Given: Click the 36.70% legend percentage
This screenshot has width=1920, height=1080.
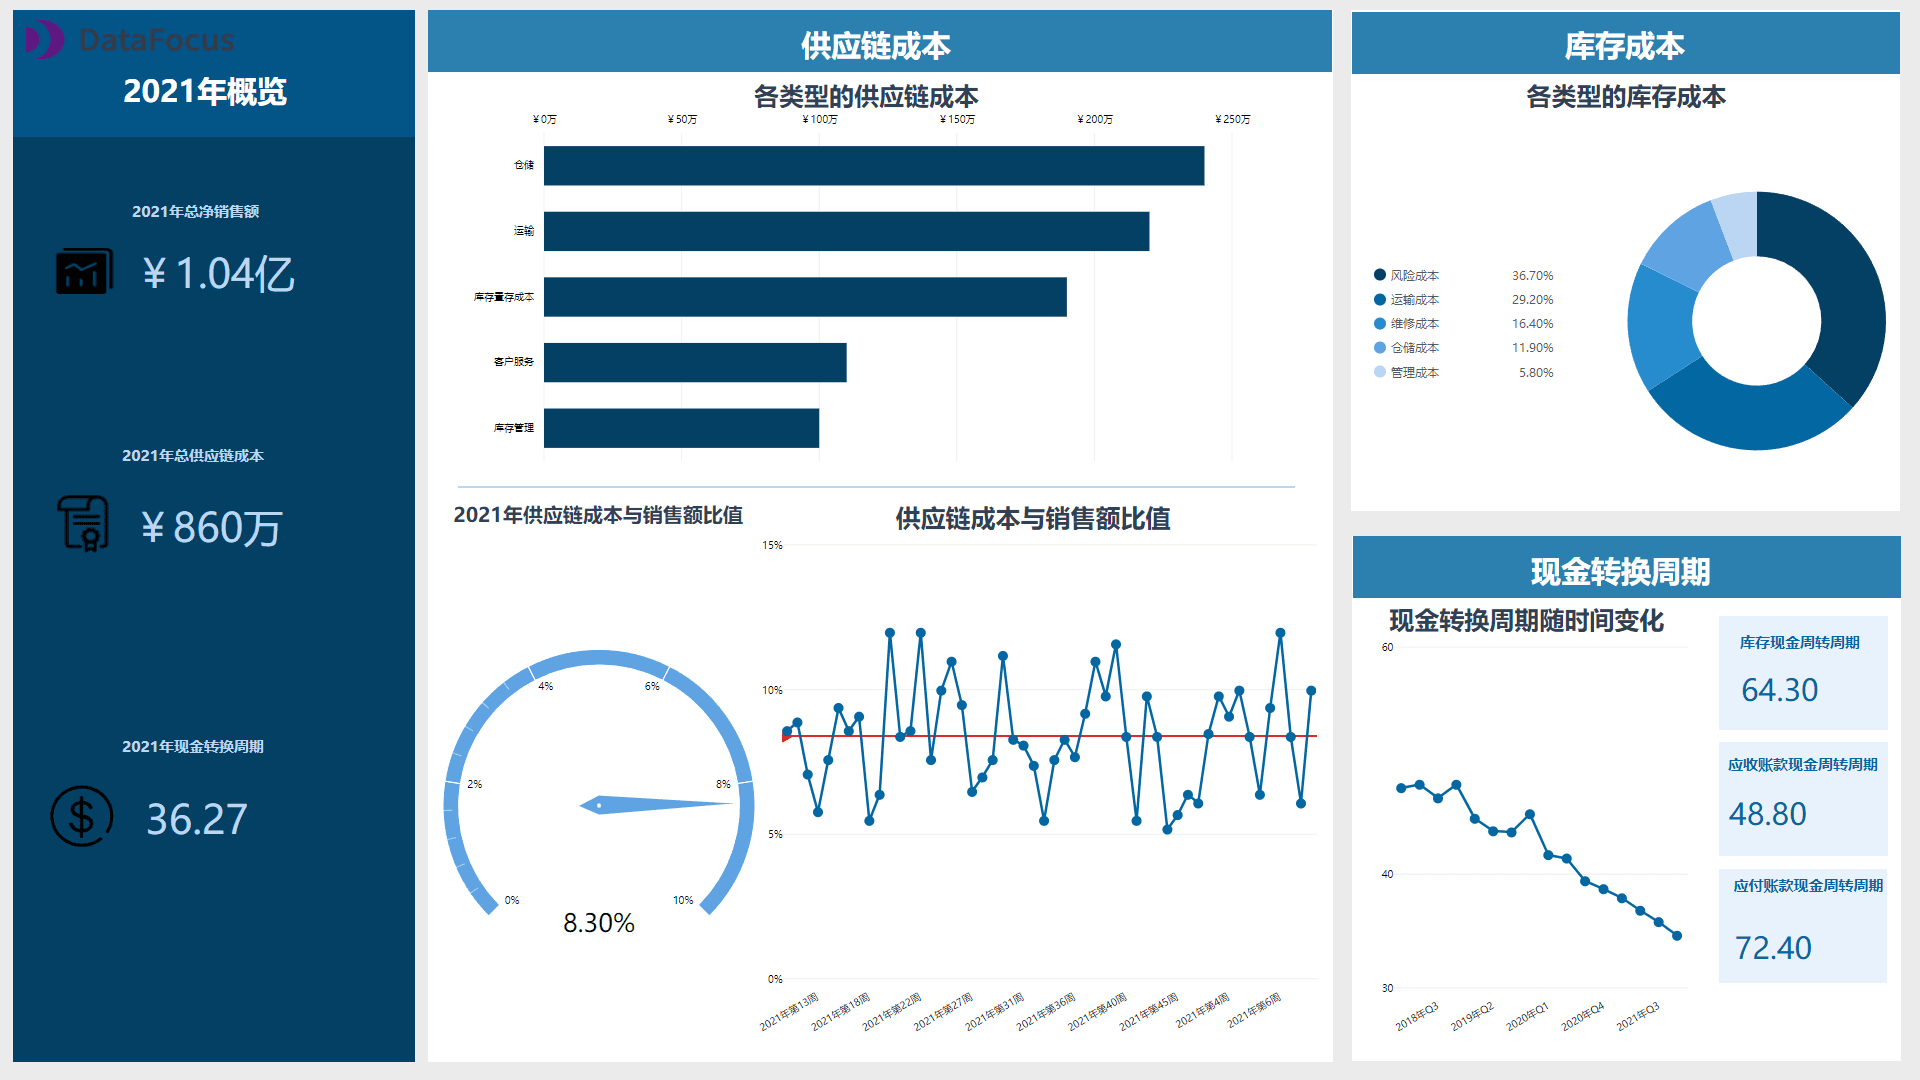Looking at the screenshot, I should pyautogui.click(x=1532, y=275).
